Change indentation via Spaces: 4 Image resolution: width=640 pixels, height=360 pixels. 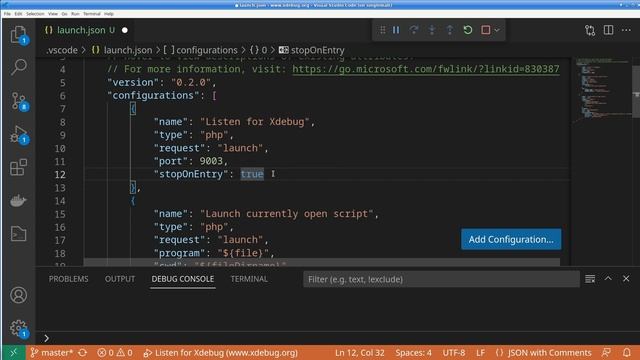(413, 353)
